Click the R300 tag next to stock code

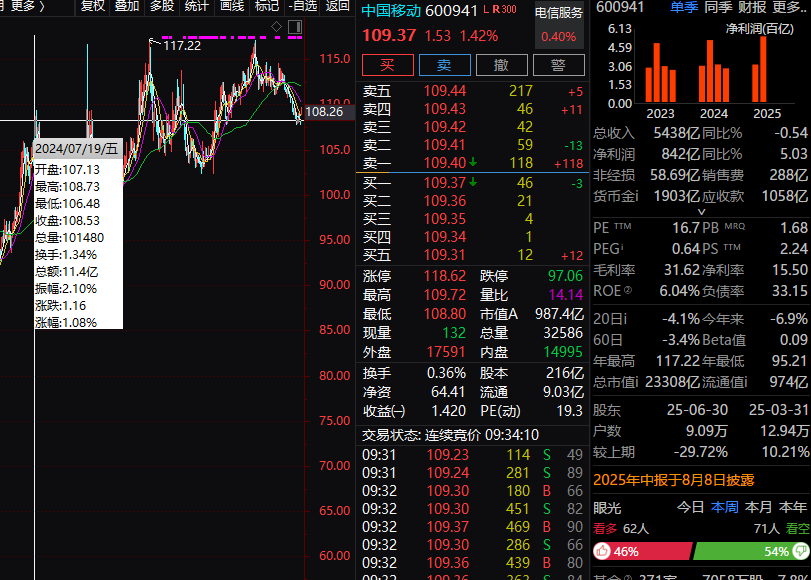click(504, 9)
